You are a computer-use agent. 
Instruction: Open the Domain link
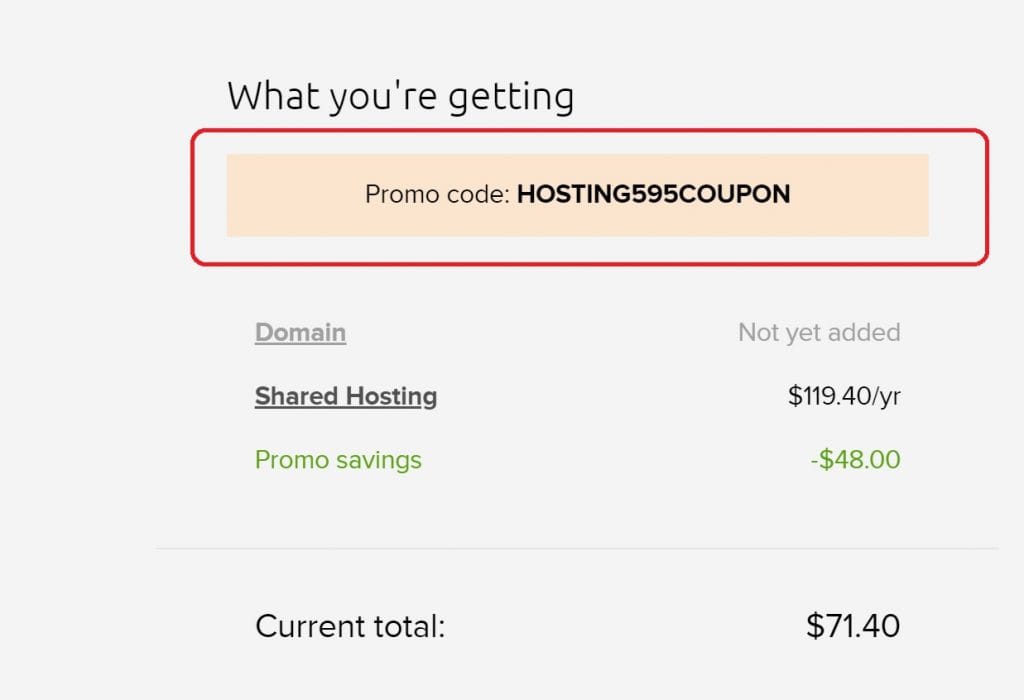(x=300, y=332)
